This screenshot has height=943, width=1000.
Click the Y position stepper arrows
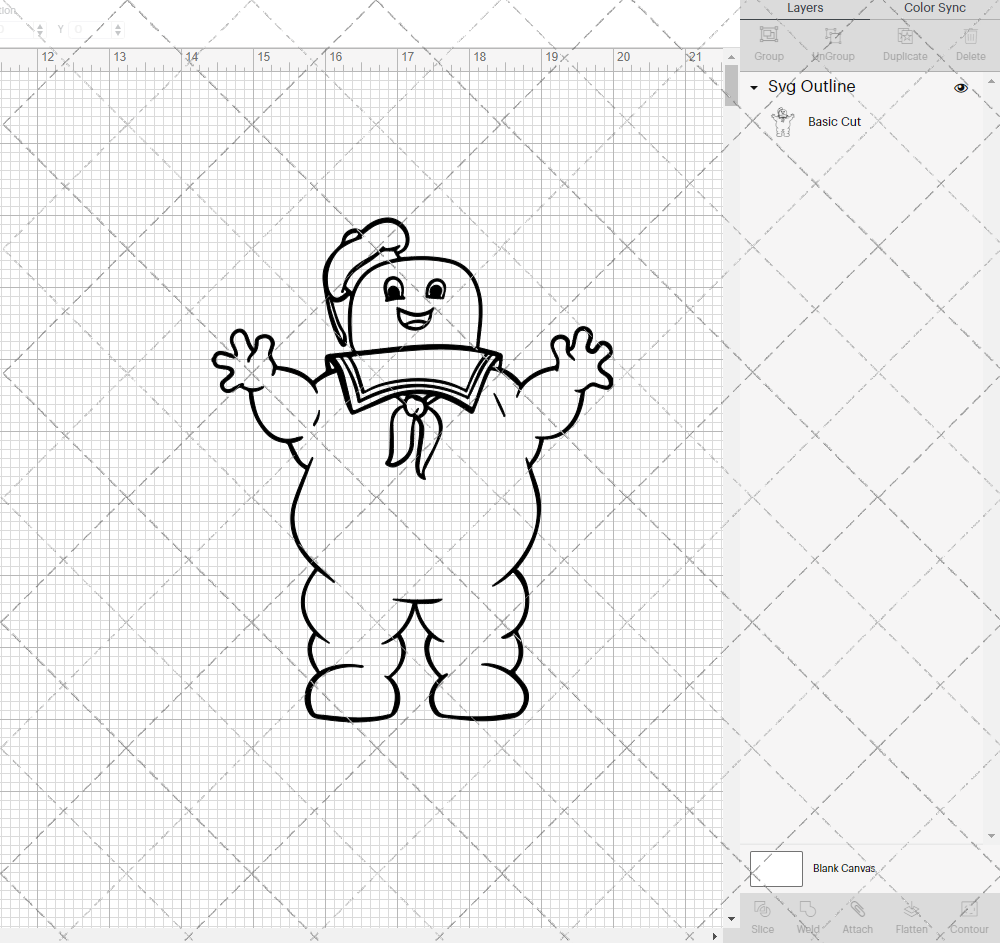coord(118,29)
